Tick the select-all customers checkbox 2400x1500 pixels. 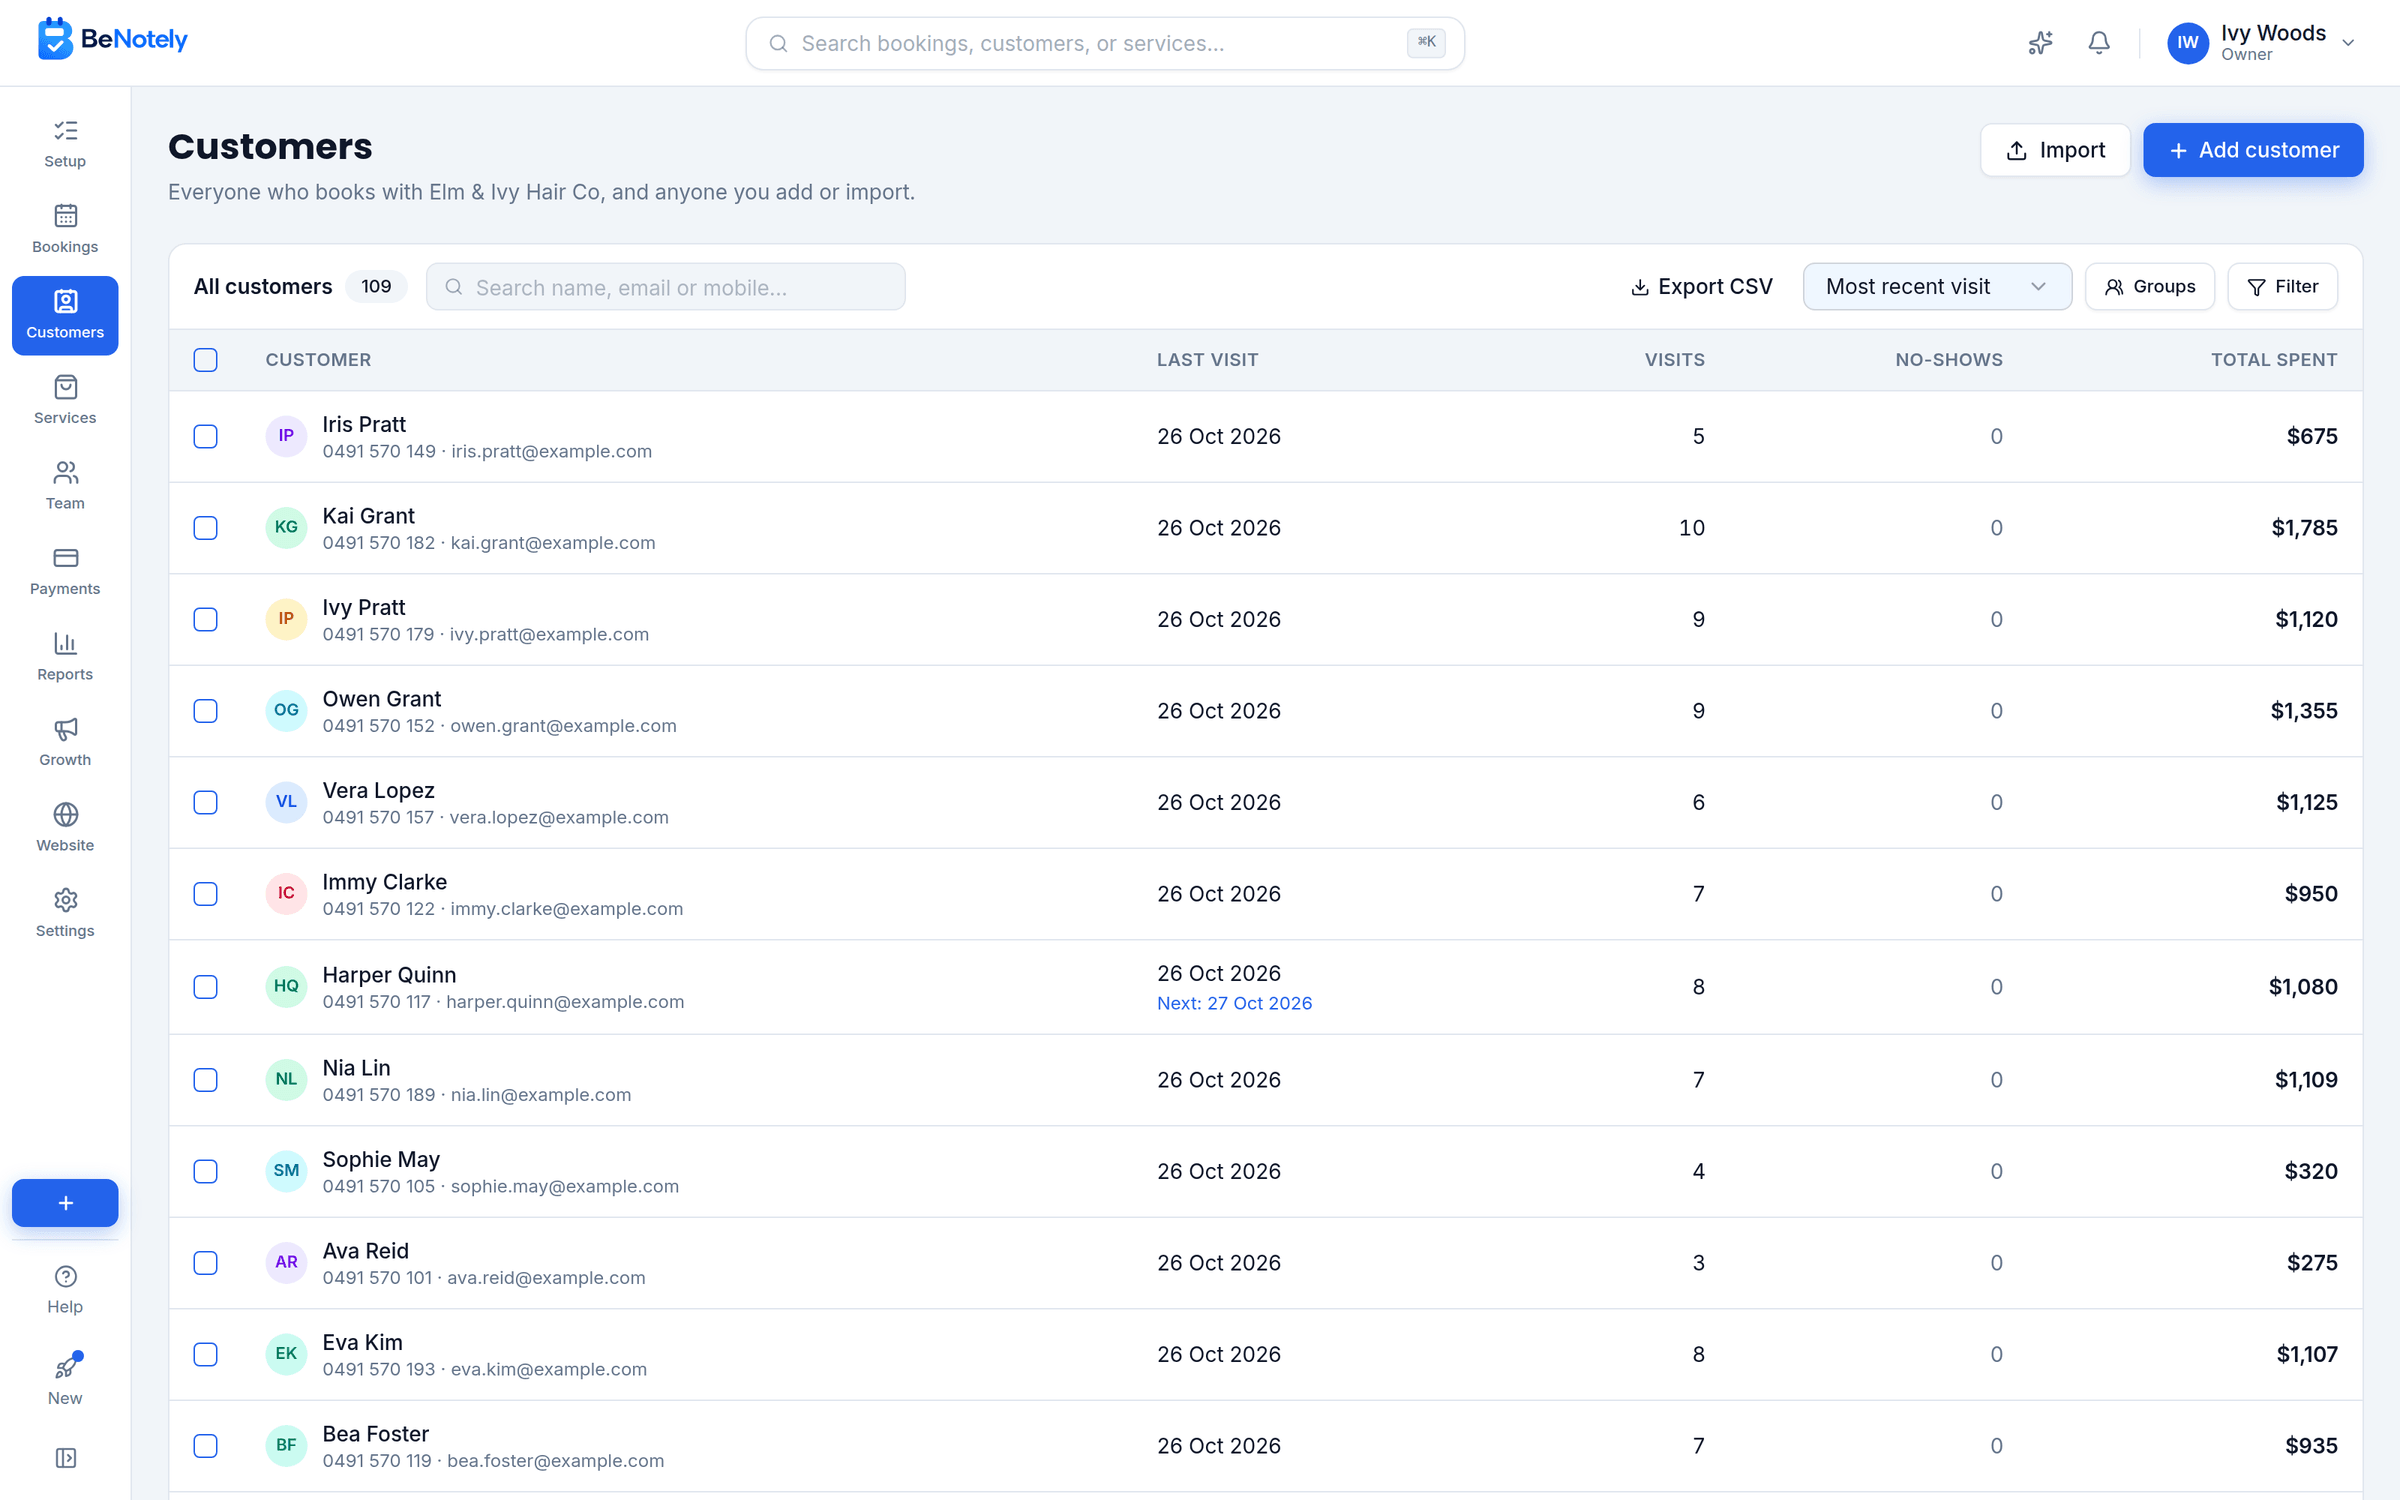(206, 360)
